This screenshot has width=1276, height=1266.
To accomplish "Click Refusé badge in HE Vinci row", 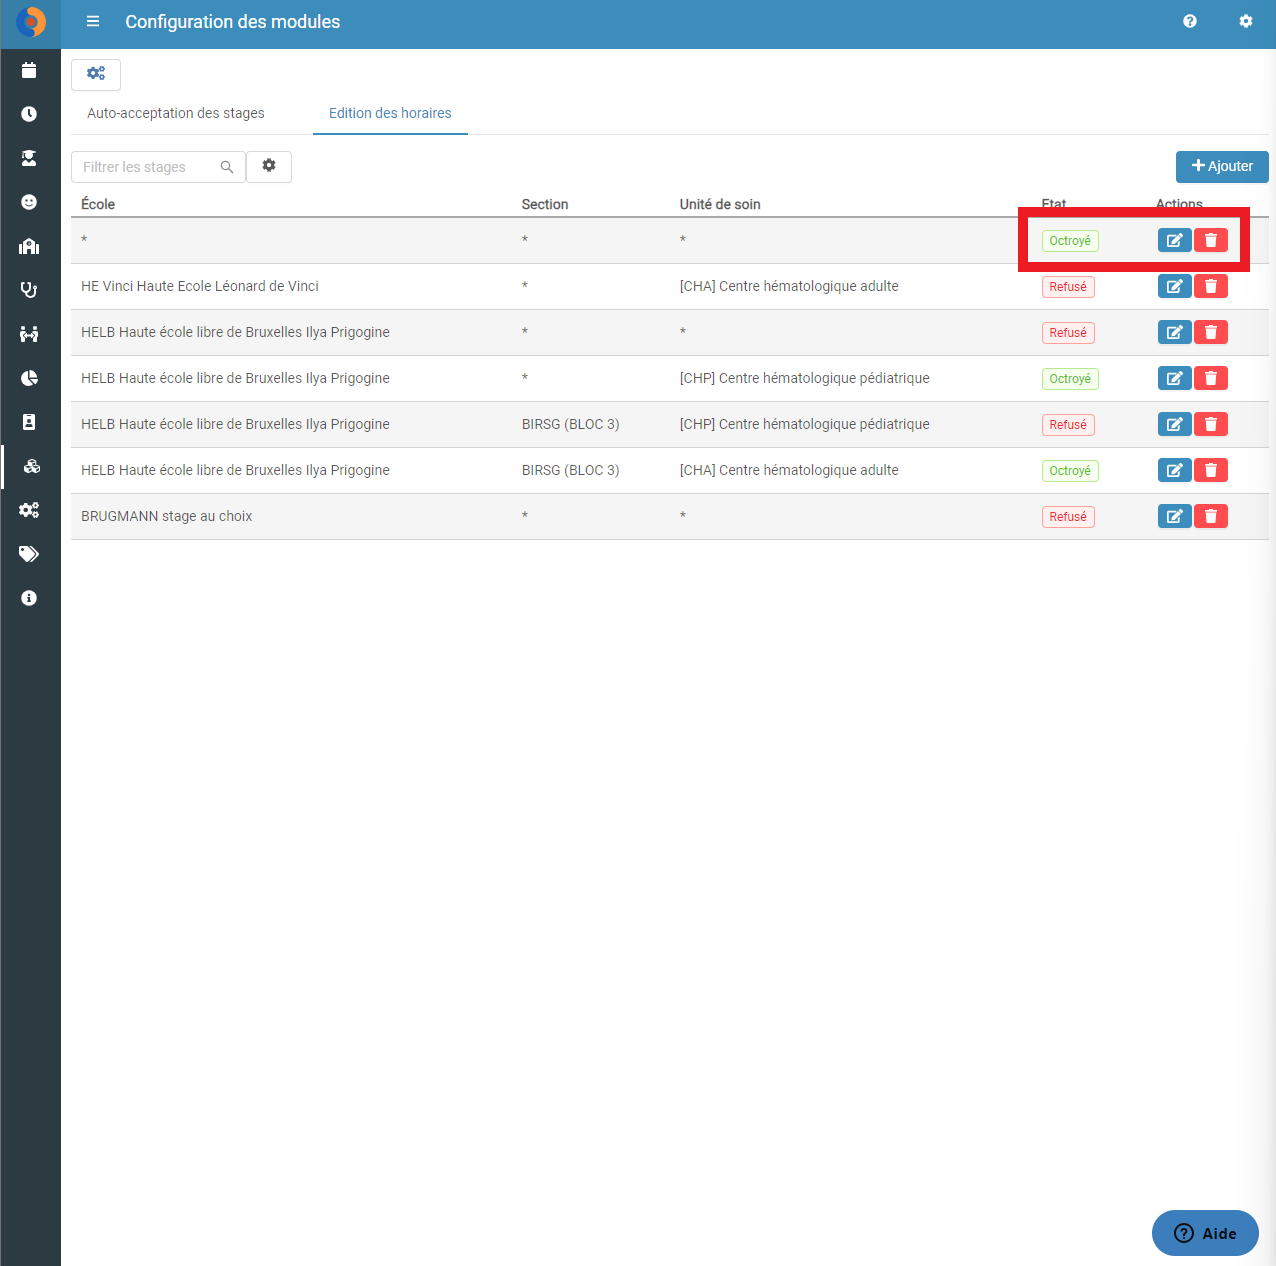I will (1068, 287).
